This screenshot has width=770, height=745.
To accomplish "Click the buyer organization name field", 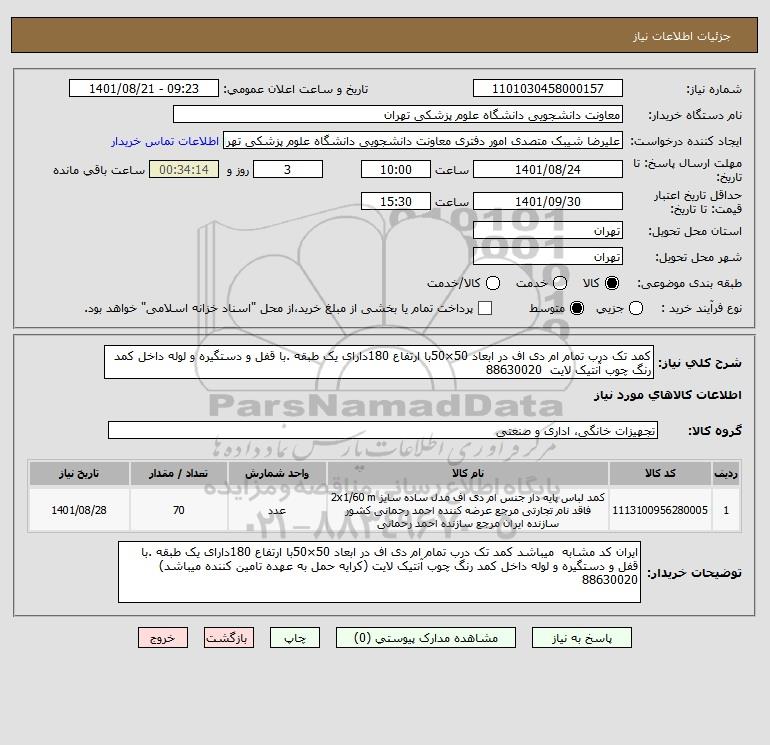I will coord(398,115).
